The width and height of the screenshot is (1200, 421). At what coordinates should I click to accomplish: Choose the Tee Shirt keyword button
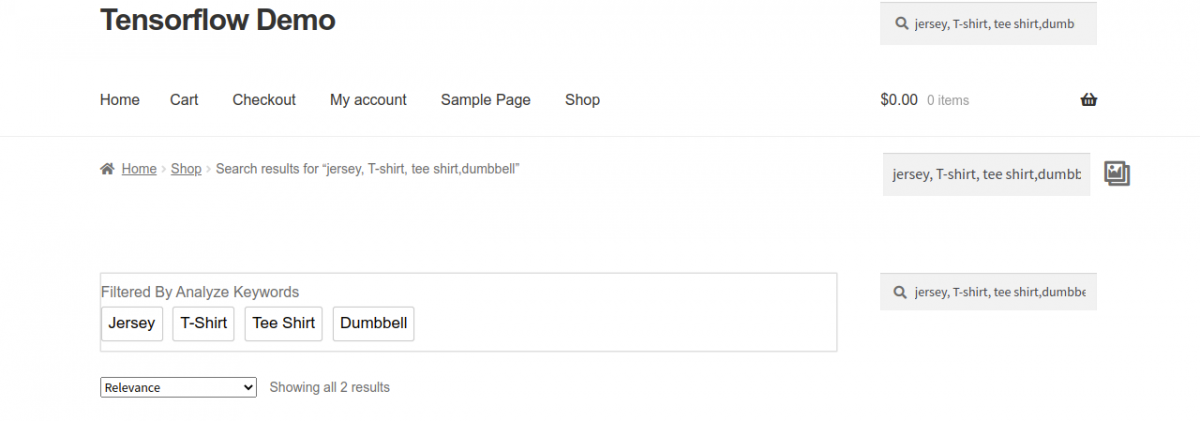[283, 323]
